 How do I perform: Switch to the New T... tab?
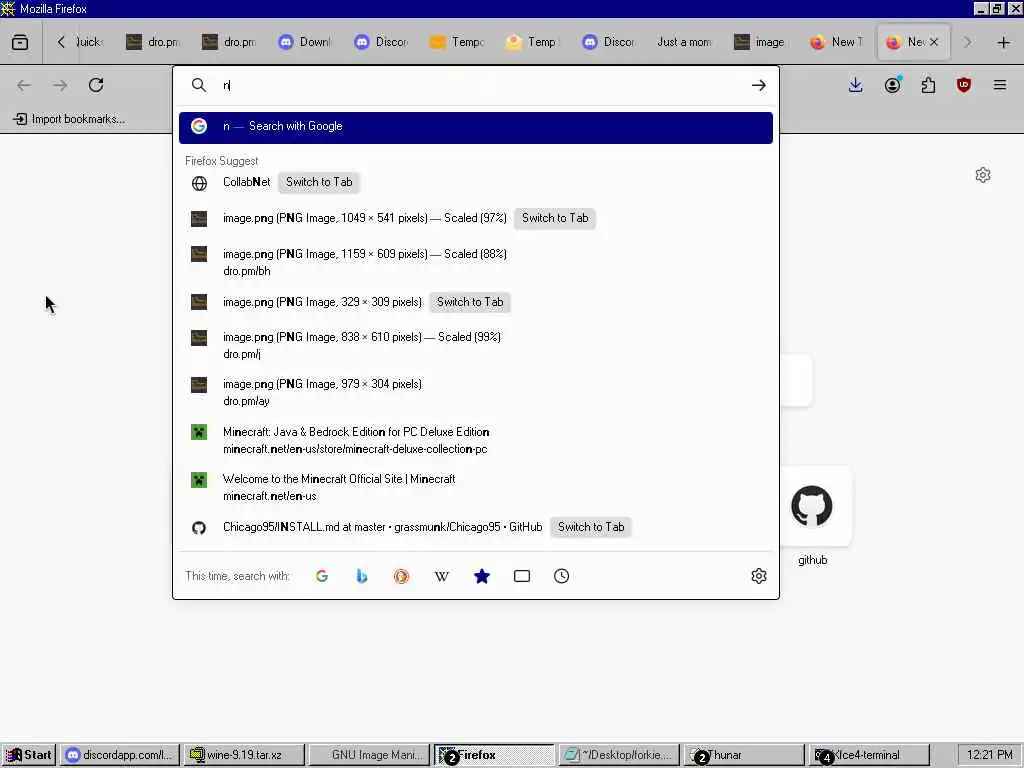837,42
